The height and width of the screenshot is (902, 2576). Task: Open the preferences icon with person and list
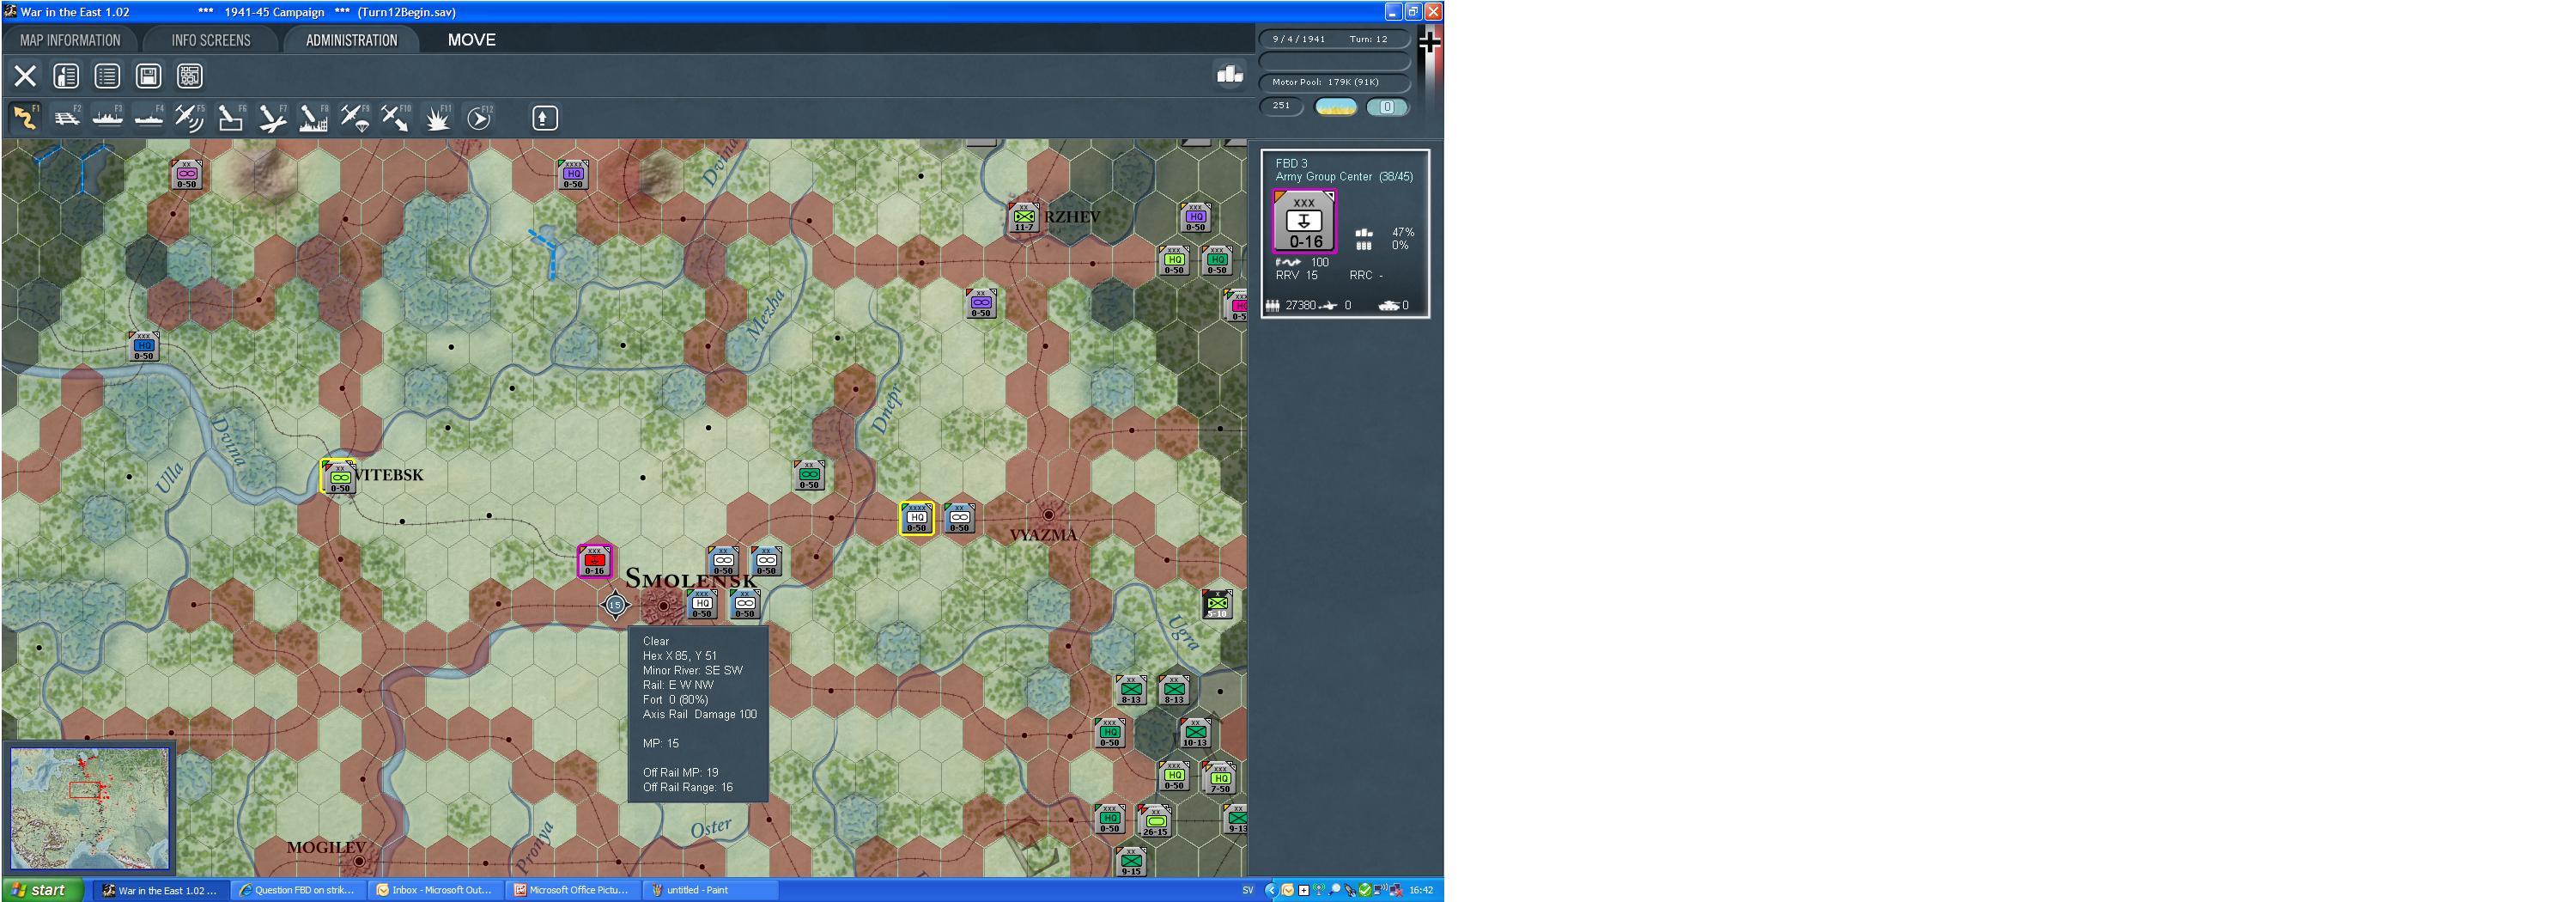point(66,76)
